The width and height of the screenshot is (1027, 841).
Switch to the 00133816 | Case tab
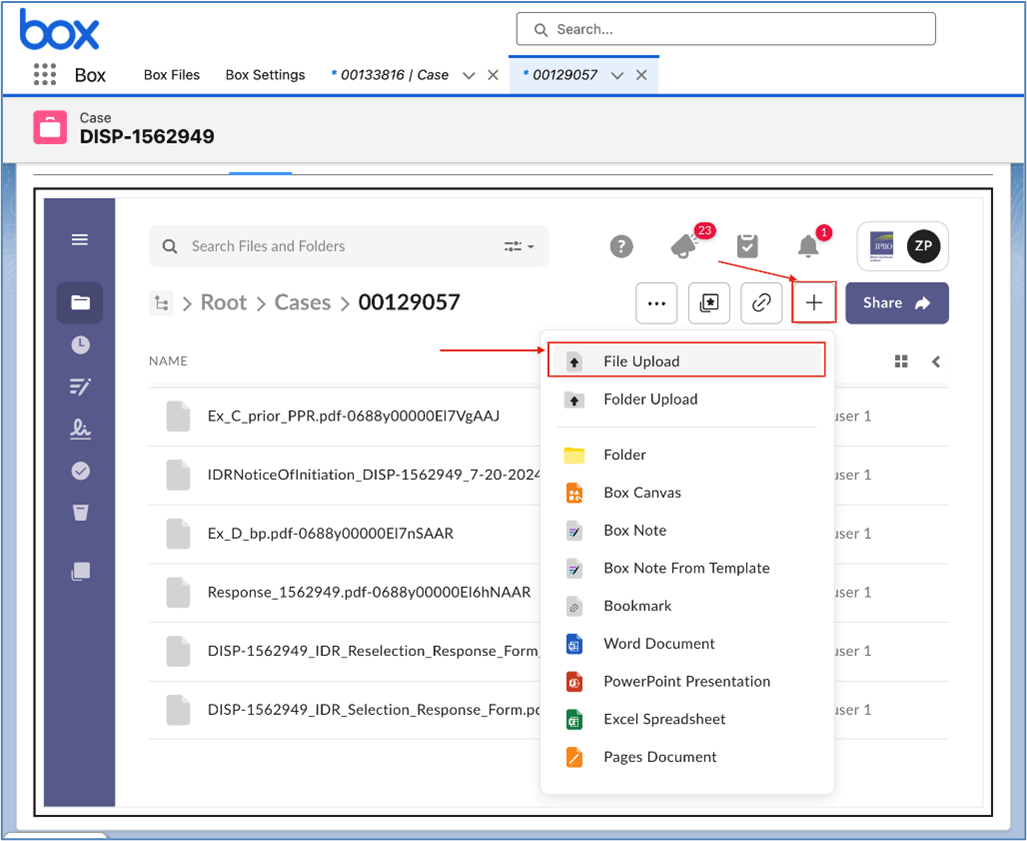391,75
